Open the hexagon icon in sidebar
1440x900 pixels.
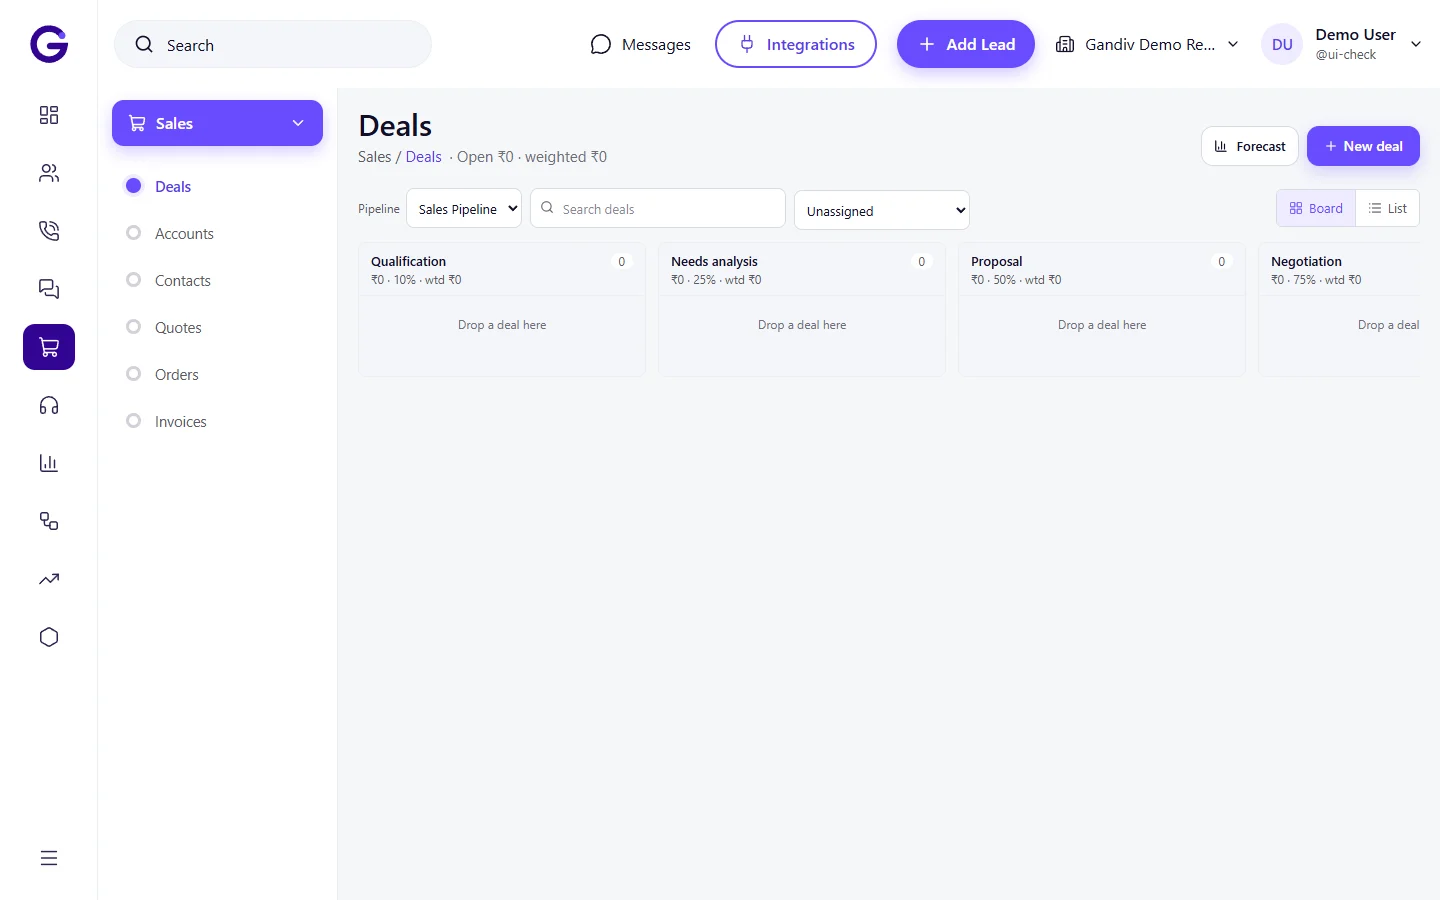click(x=49, y=637)
